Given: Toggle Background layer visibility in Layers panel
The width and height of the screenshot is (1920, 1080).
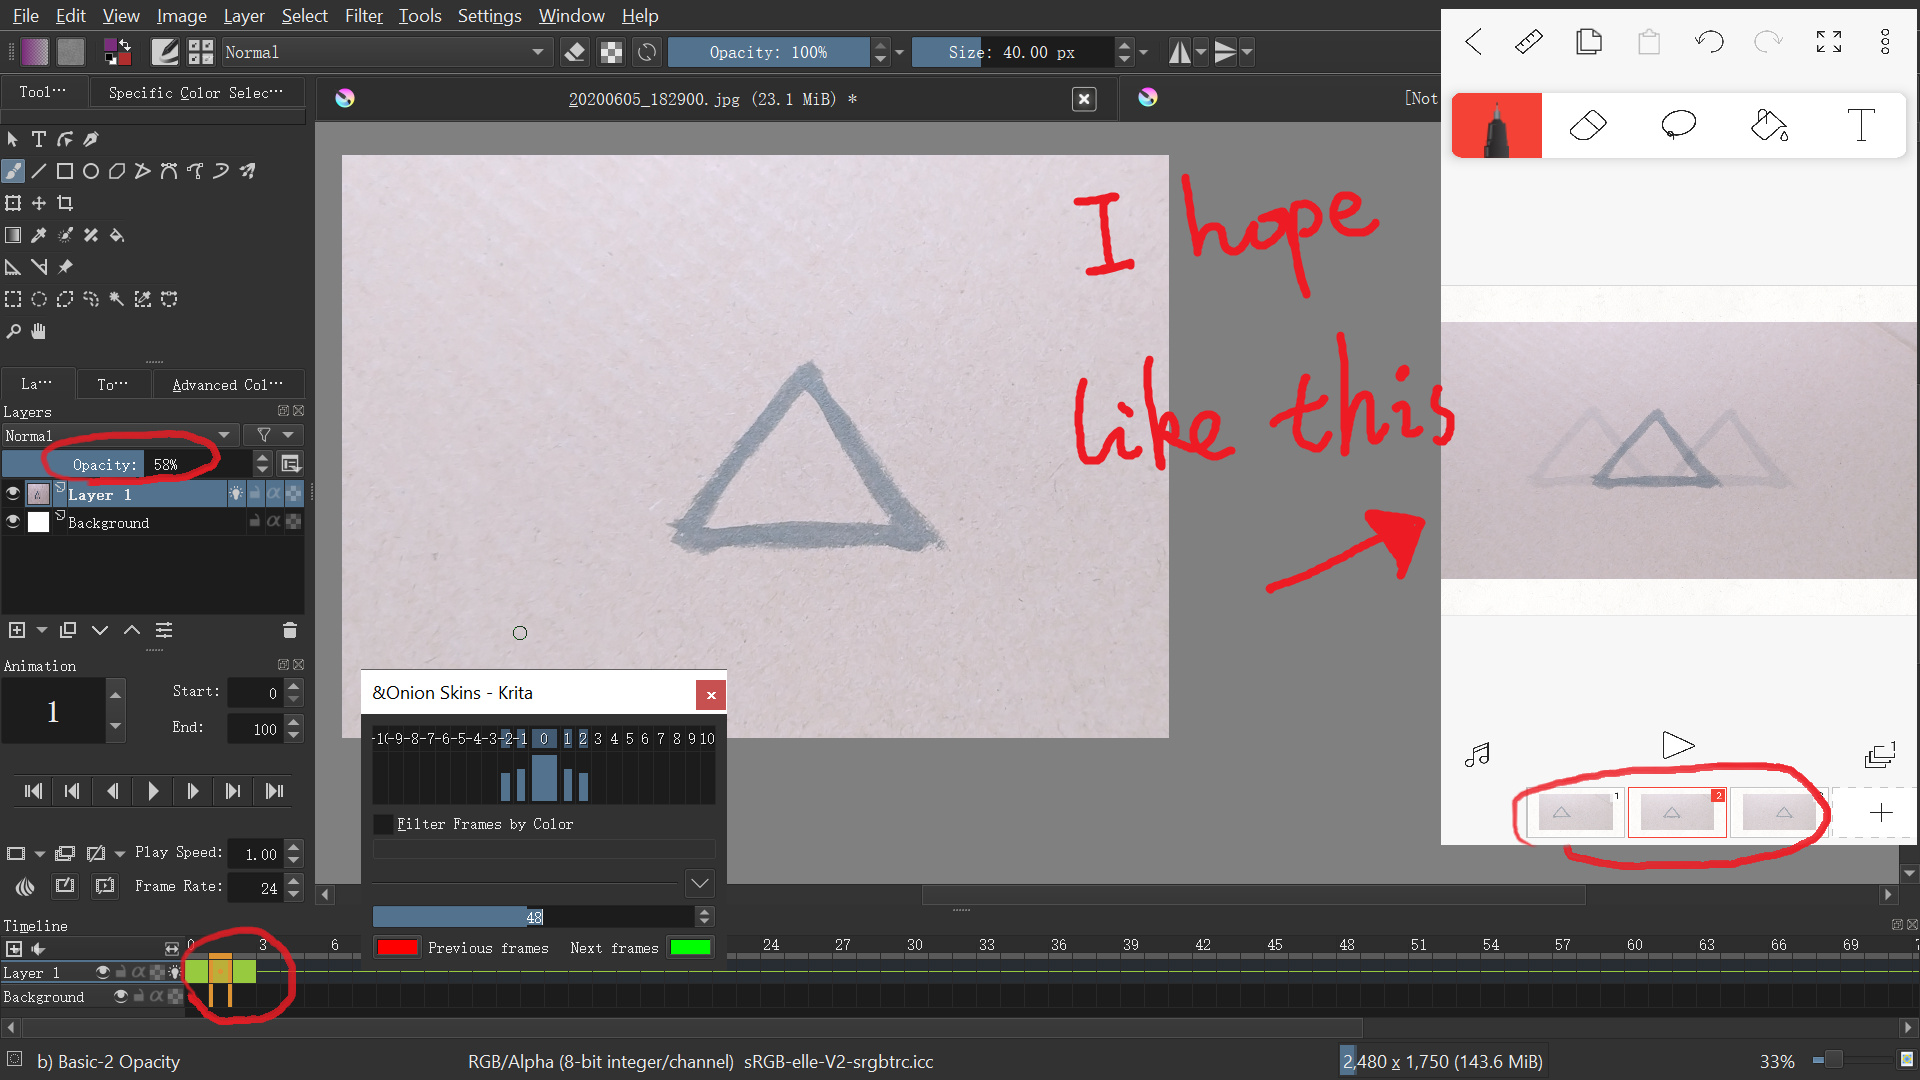Looking at the screenshot, I should [x=13, y=522].
